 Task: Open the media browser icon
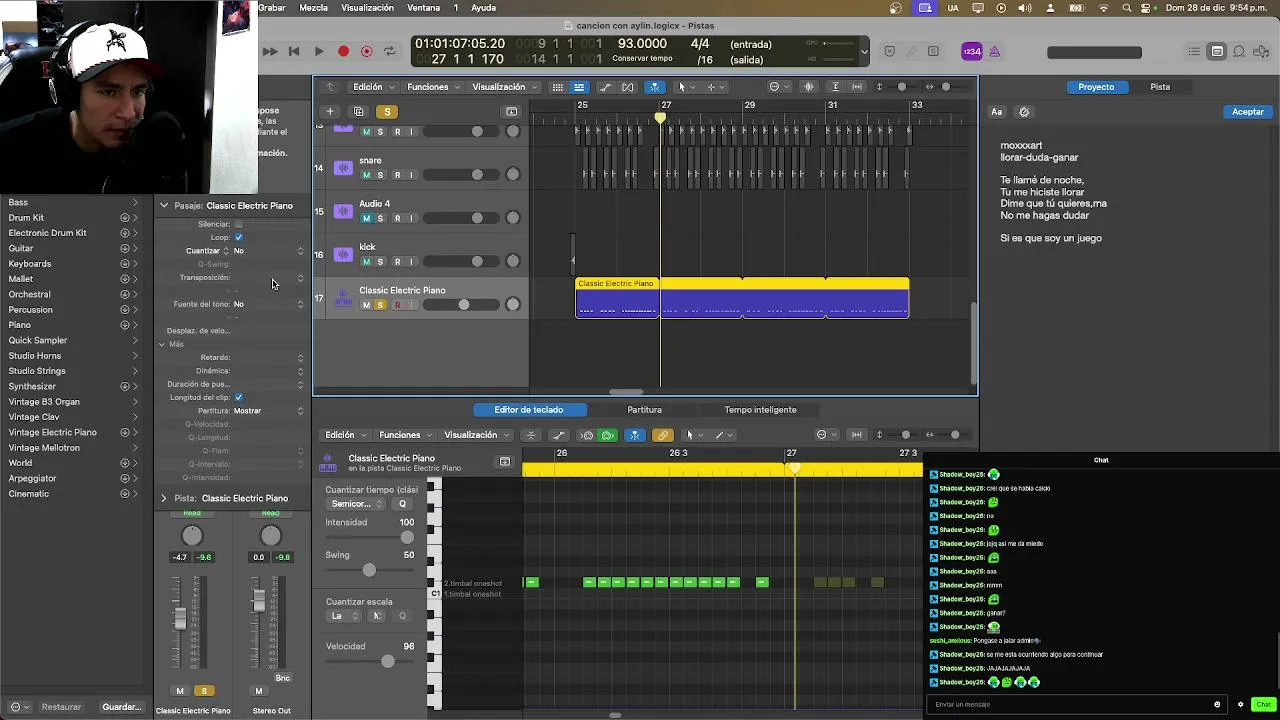tap(1261, 52)
